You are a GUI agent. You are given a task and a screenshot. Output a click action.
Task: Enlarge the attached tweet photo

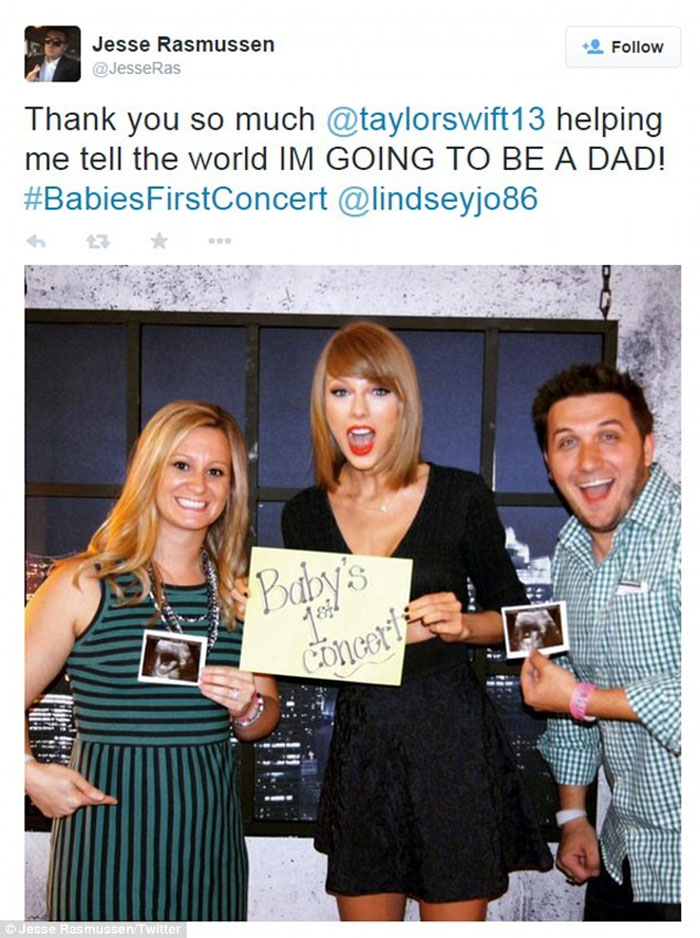tap(352, 593)
